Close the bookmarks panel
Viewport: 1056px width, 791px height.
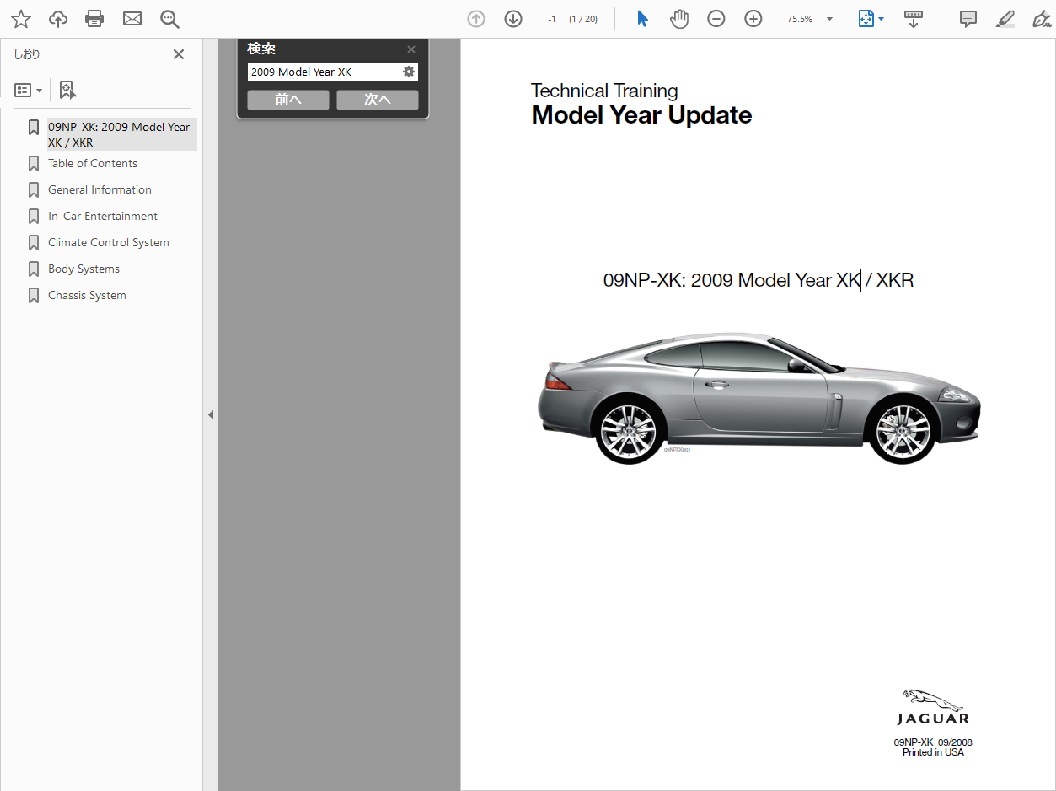(x=178, y=54)
